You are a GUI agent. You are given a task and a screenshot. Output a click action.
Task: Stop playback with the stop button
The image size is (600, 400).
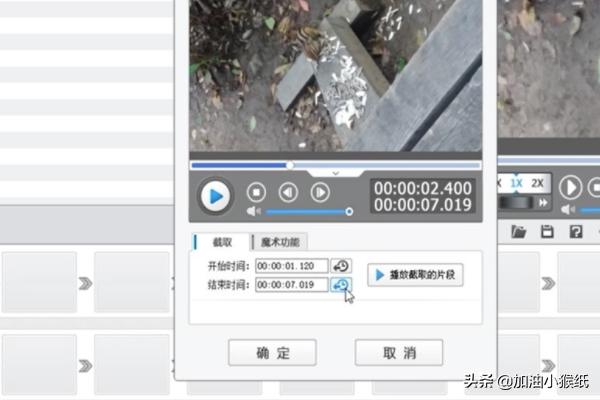point(256,192)
